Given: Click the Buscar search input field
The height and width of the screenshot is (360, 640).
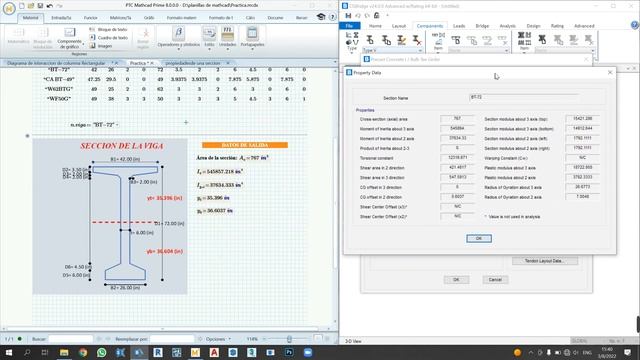Looking at the screenshot, I should coord(71,339).
